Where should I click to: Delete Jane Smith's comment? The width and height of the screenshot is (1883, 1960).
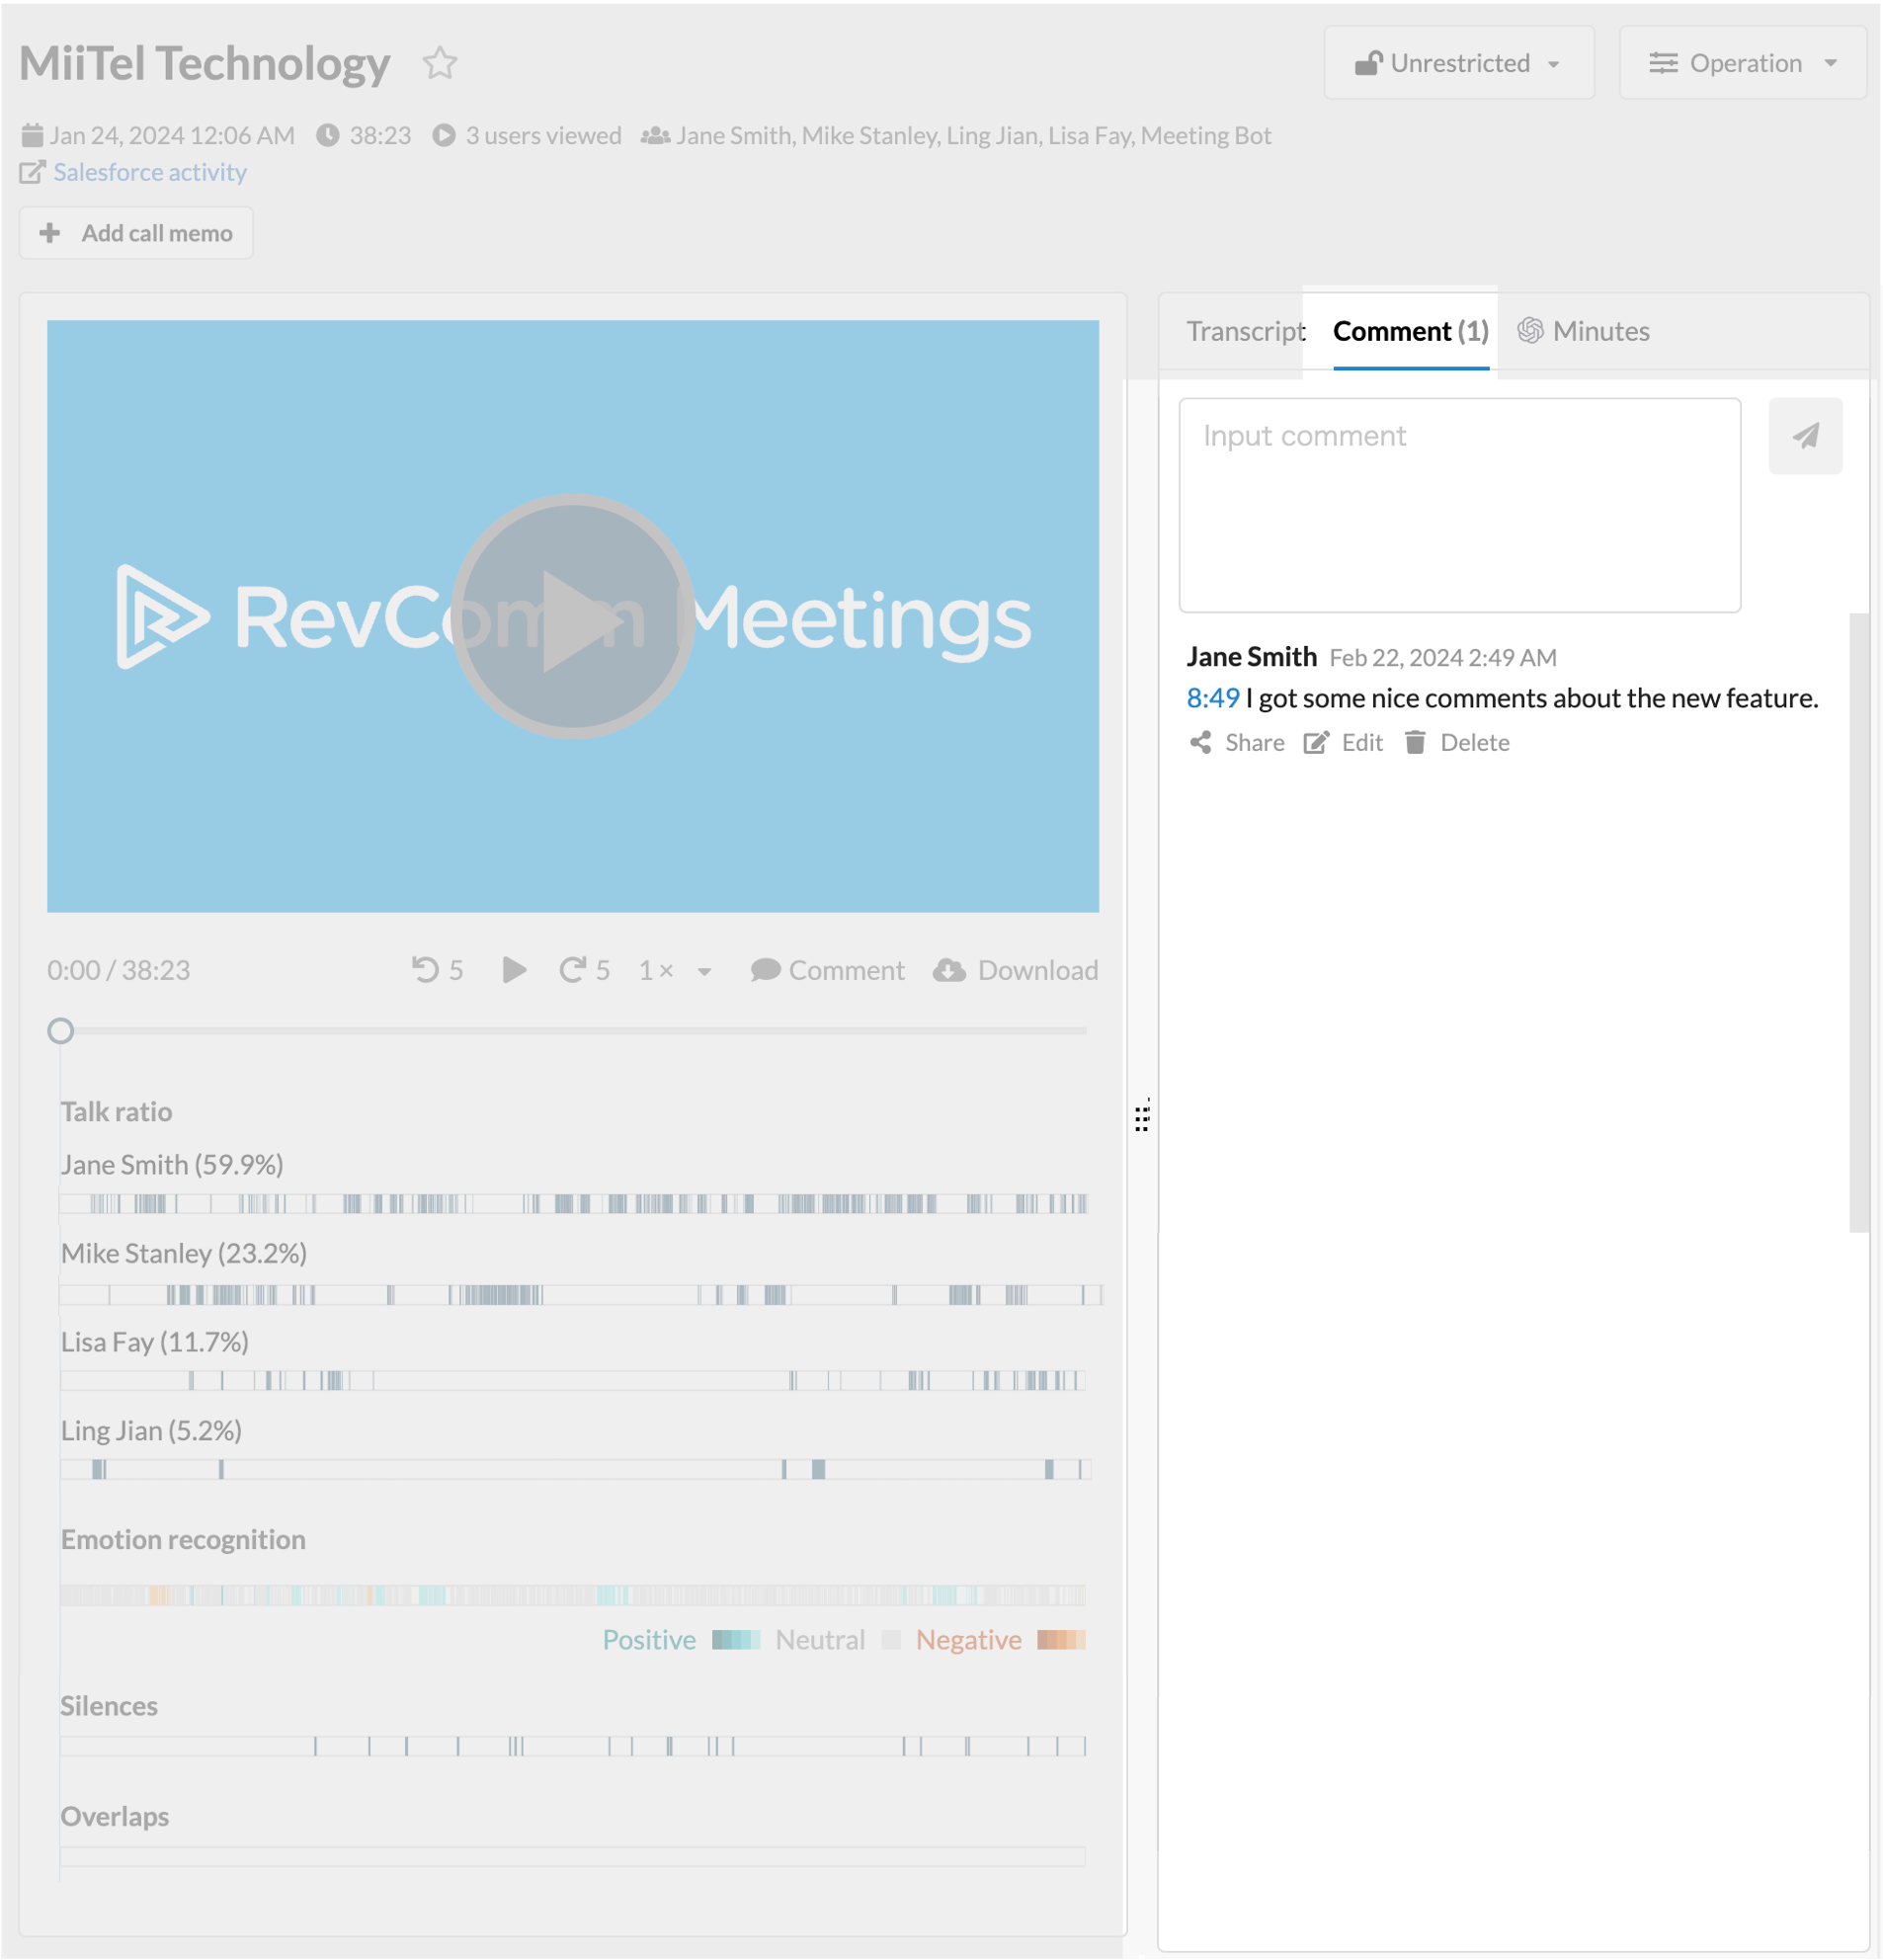point(1457,743)
